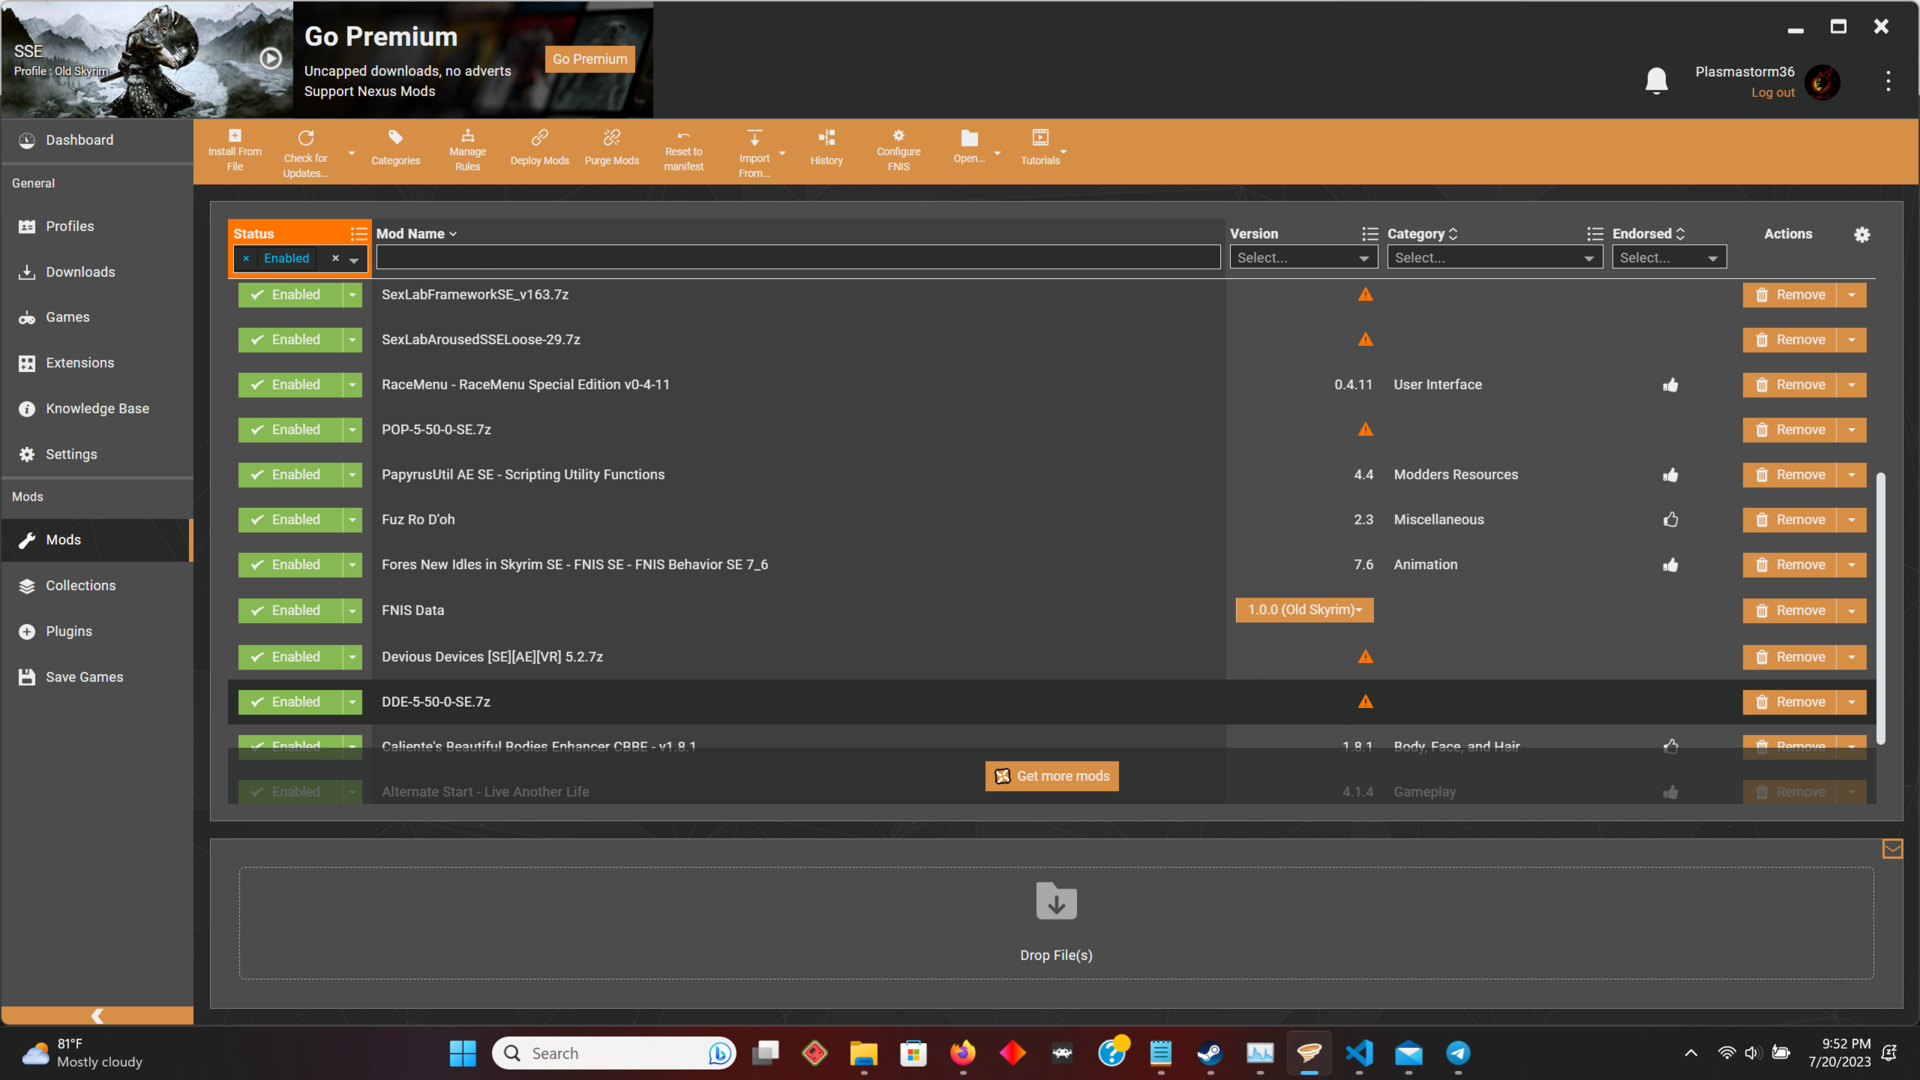Viewport: 1920px width, 1080px height.
Task: Click the table settings gear icon
Action: pos(1861,234)
